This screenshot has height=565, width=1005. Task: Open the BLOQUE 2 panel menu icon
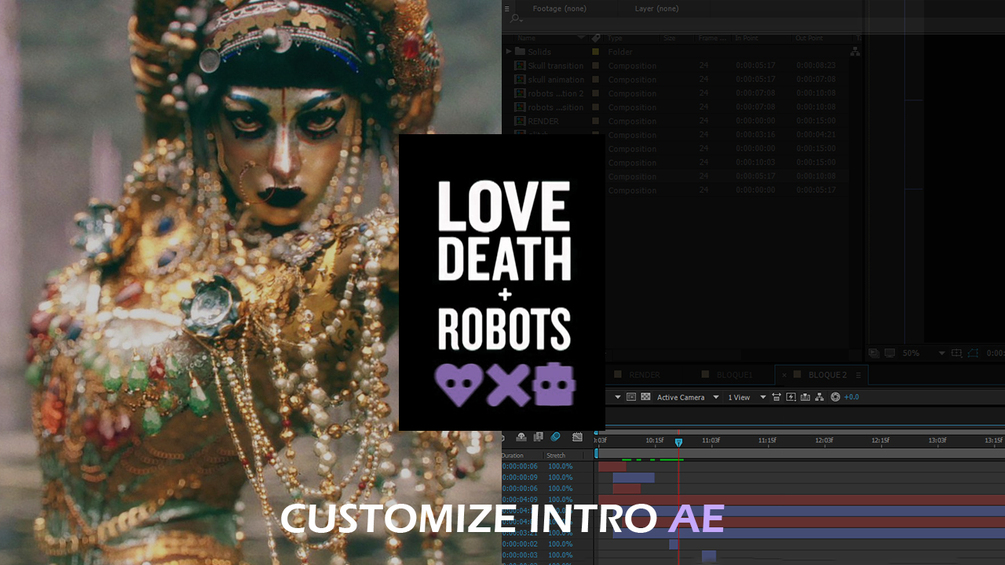(x=858, y=375)
